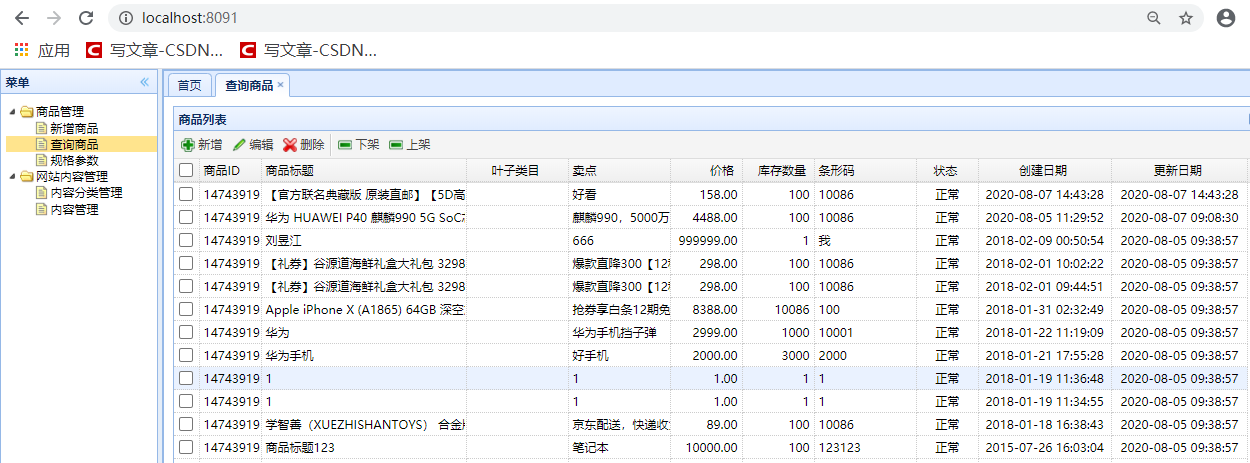Viewport: 1250px width, 463px height.
Task: Open 查询商品 in the menu tree
Action: 74,144
